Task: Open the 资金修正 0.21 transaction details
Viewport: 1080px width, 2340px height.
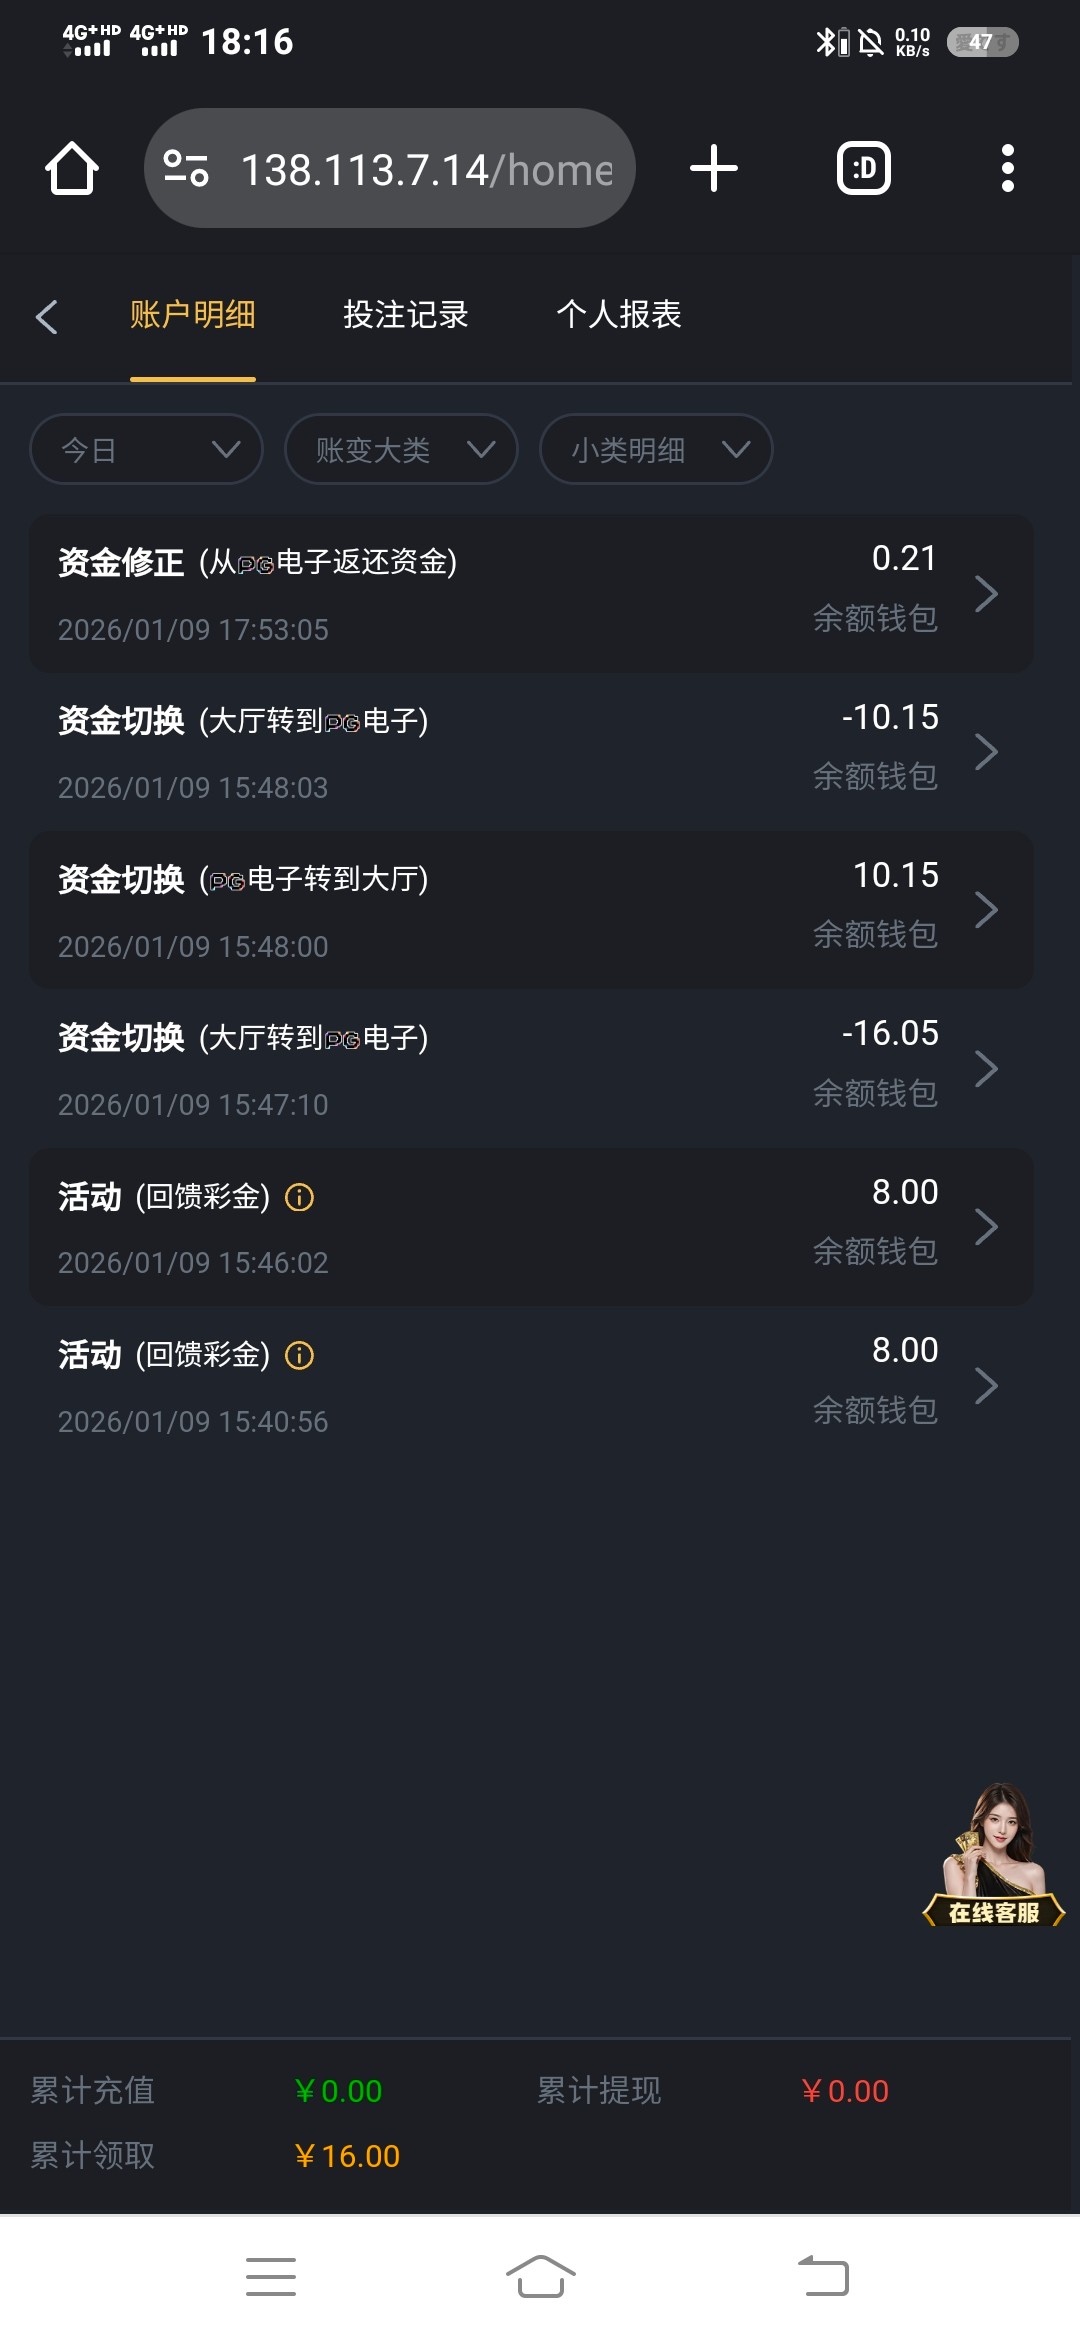Action: pos(530,593)
